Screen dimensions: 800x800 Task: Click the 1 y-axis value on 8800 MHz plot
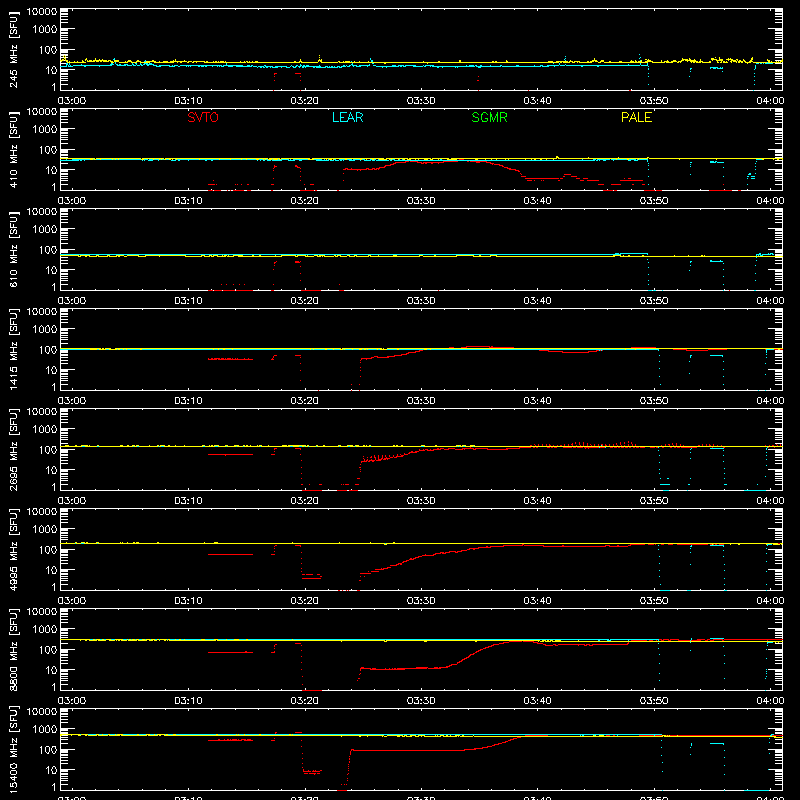click(x=54, y=687)
